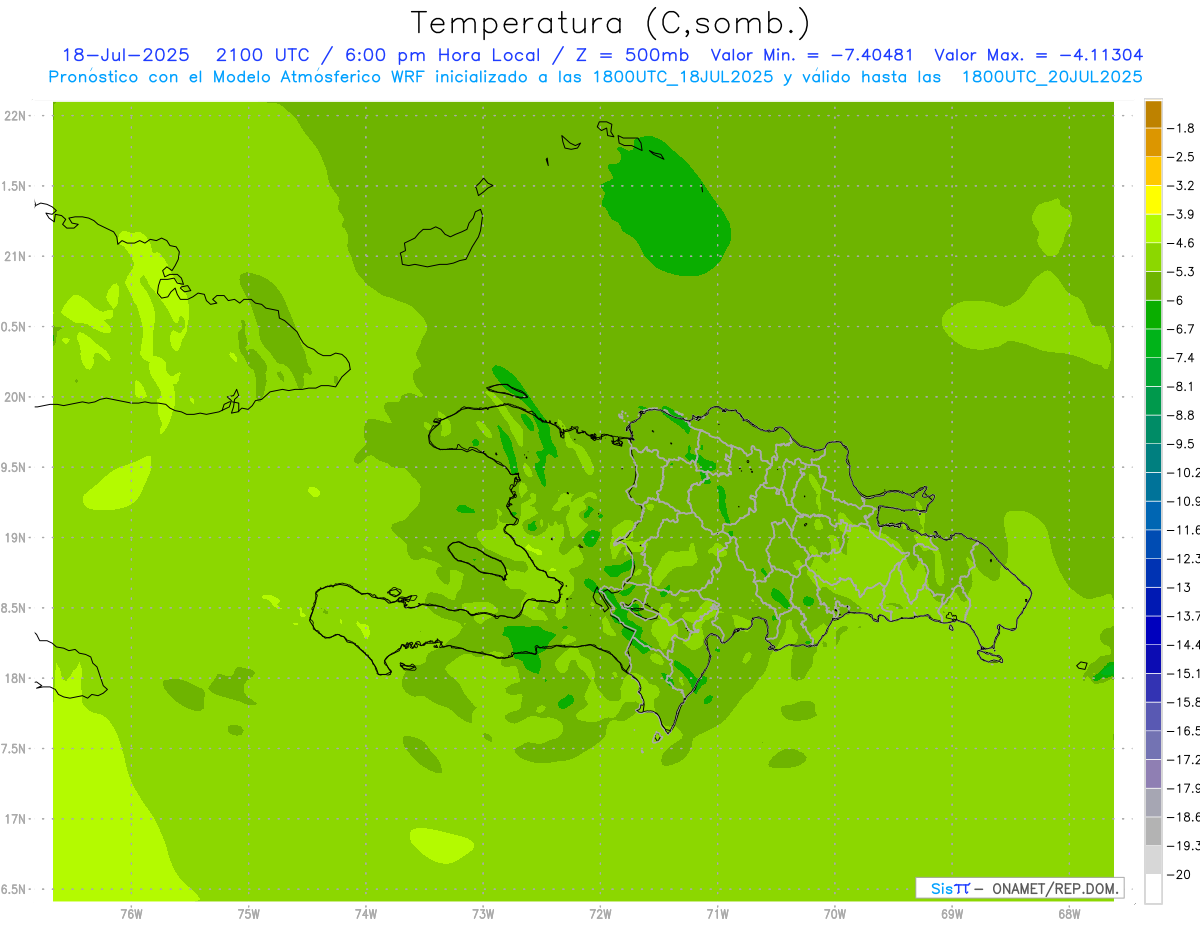Click the -5.3 colorbar value
The image size is (1200, 927).
(x=1180, y=272)
